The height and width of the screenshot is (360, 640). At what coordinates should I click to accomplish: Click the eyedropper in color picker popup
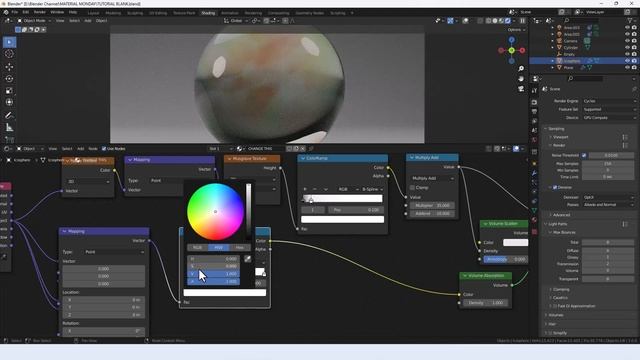pos(247,259)
